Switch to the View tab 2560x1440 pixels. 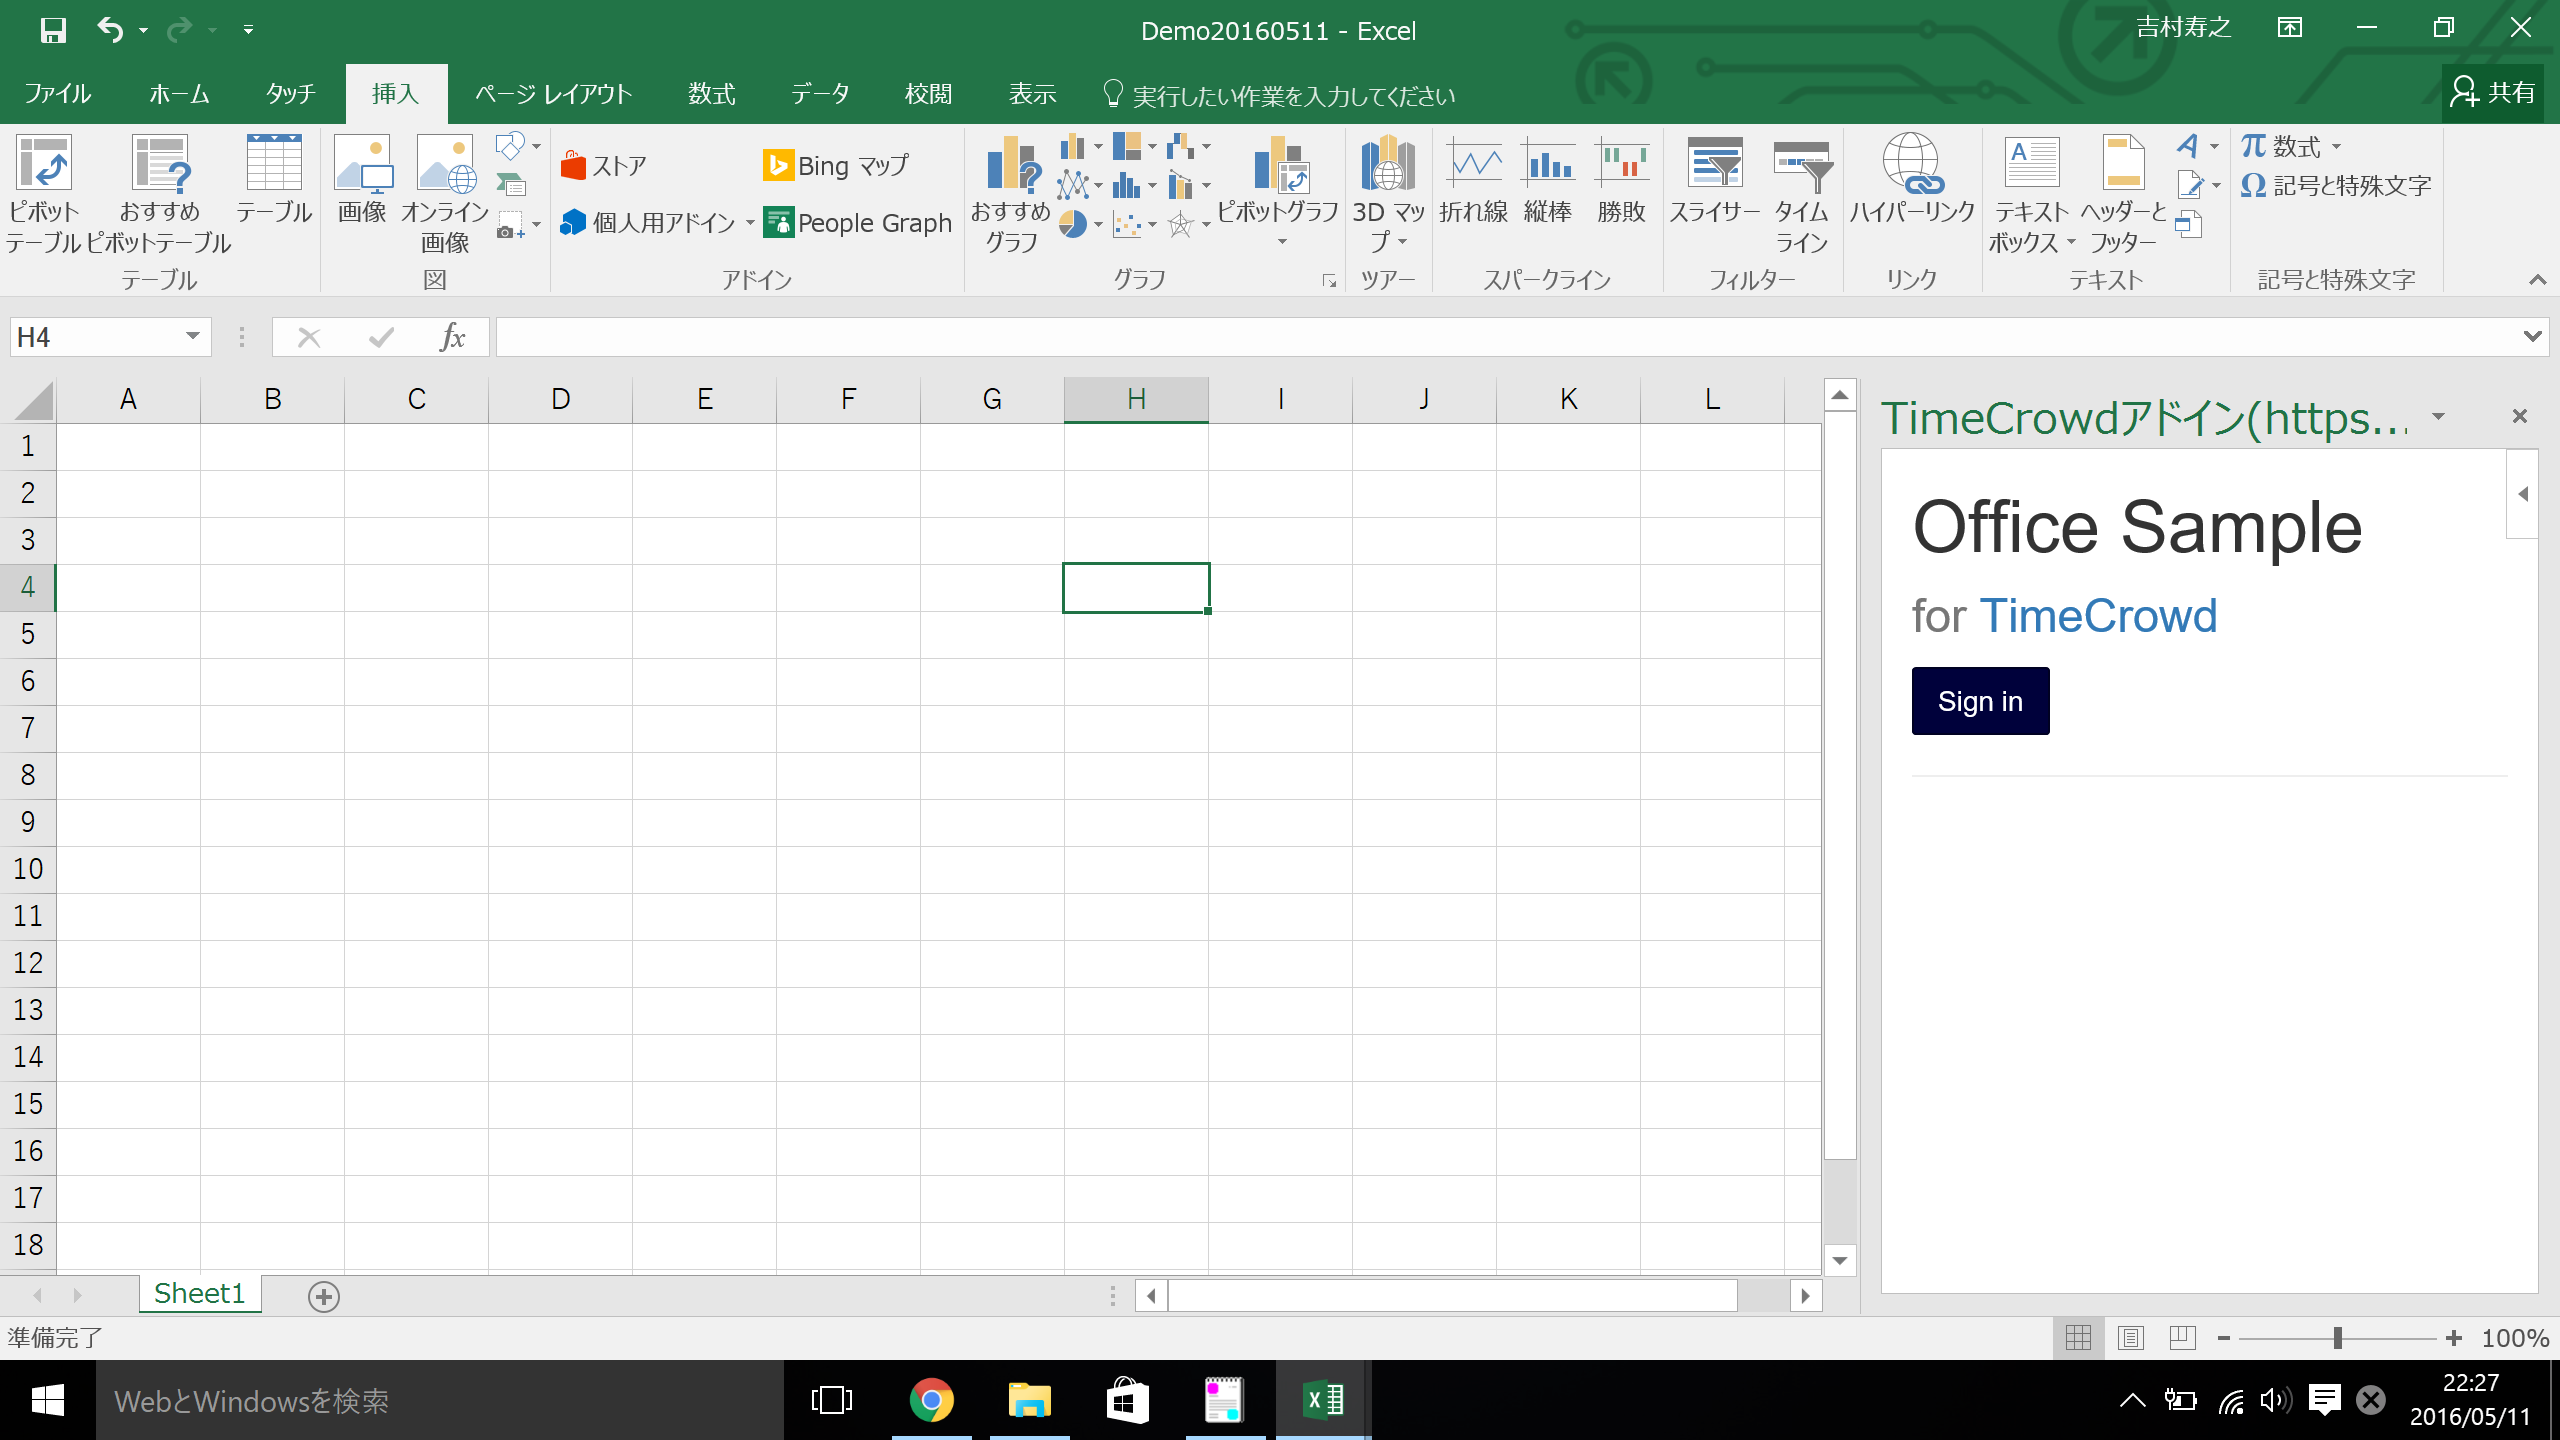click(1033, 94)
